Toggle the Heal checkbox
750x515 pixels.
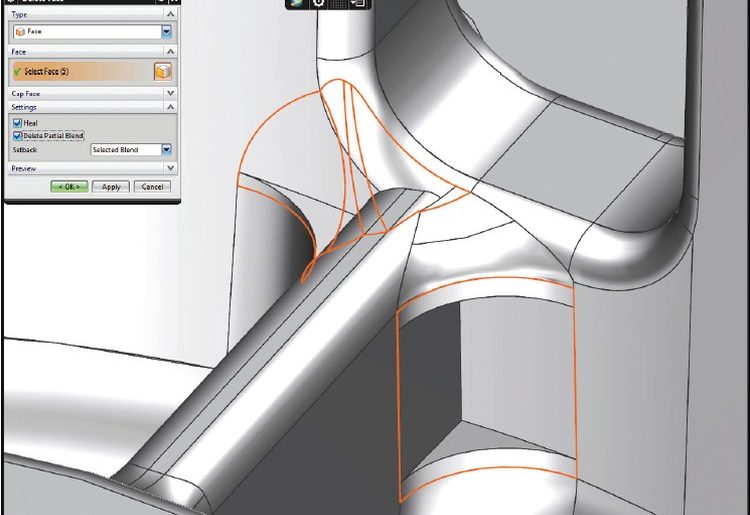click(17, 123)
